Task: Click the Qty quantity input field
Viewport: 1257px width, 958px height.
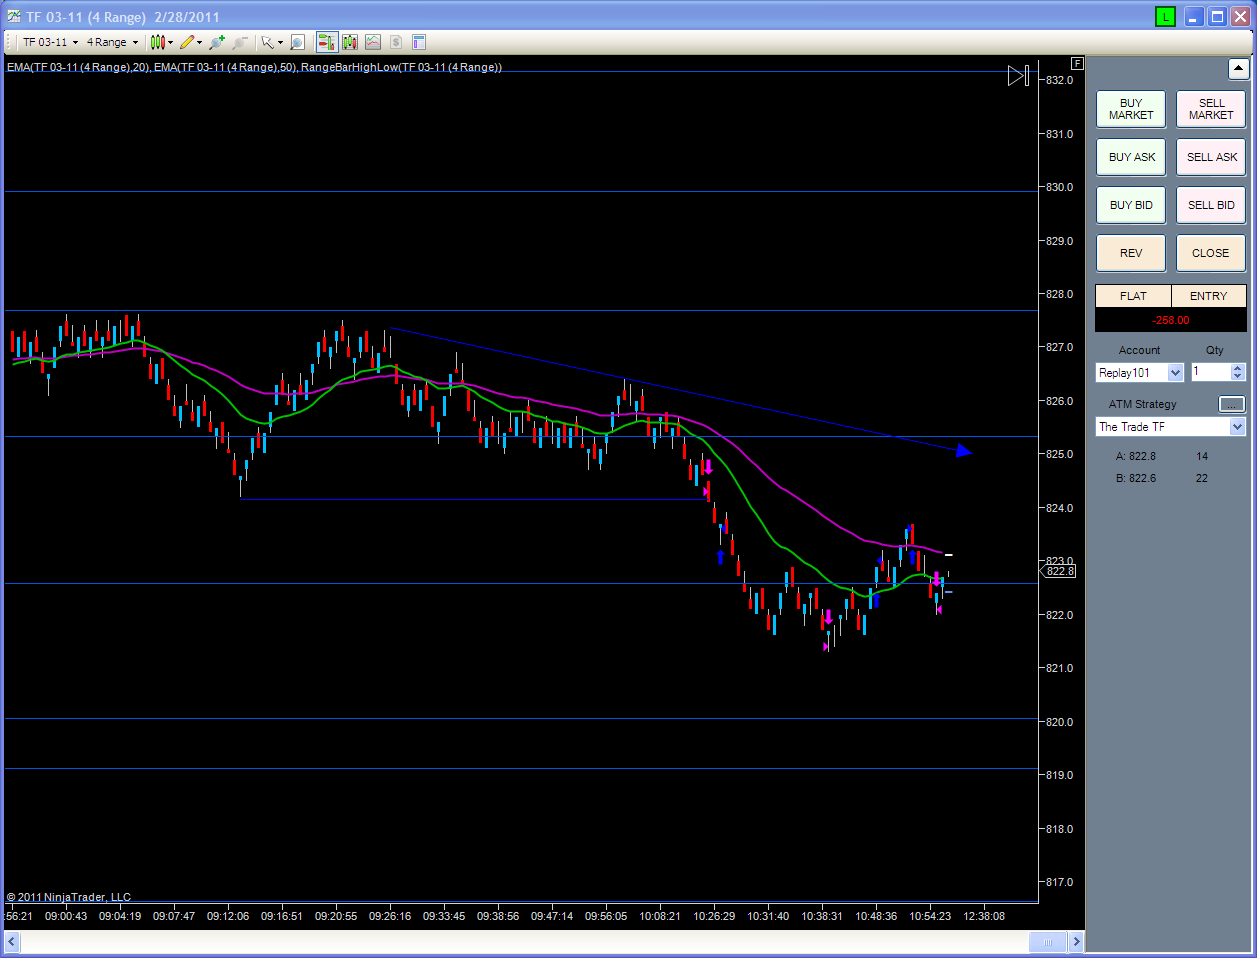Action: click(1210, 372)
